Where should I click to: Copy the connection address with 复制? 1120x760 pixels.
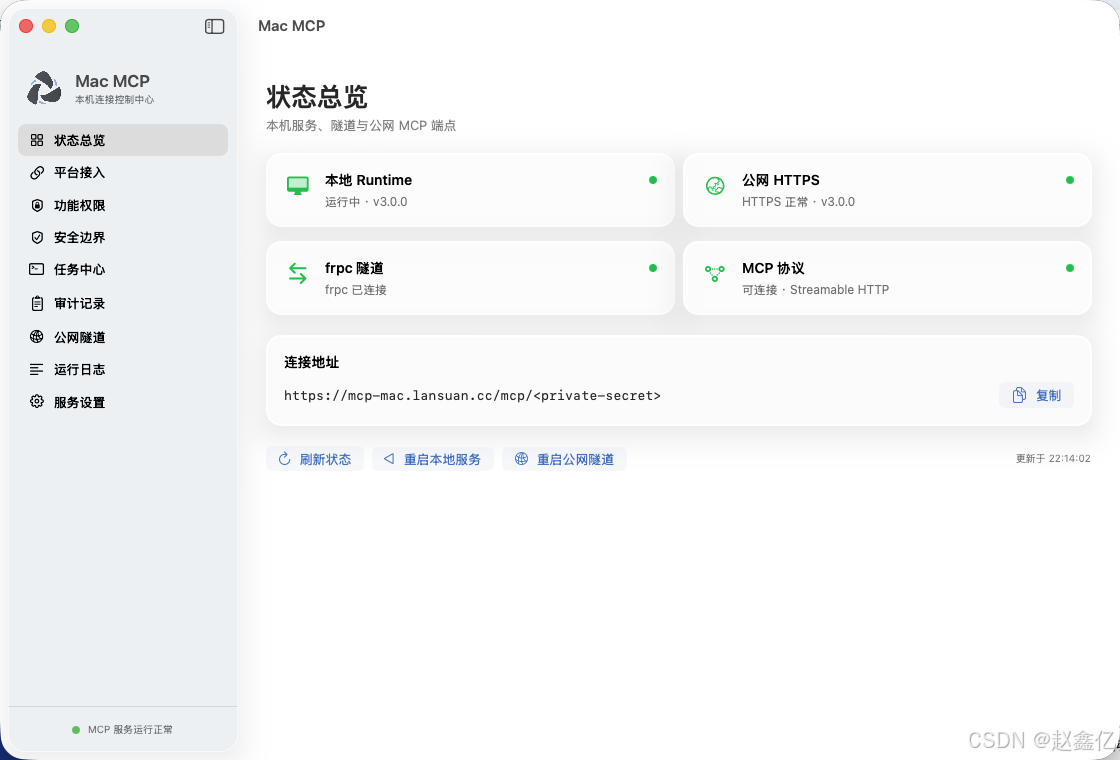pyautogui.click(x=1036, y=395)
